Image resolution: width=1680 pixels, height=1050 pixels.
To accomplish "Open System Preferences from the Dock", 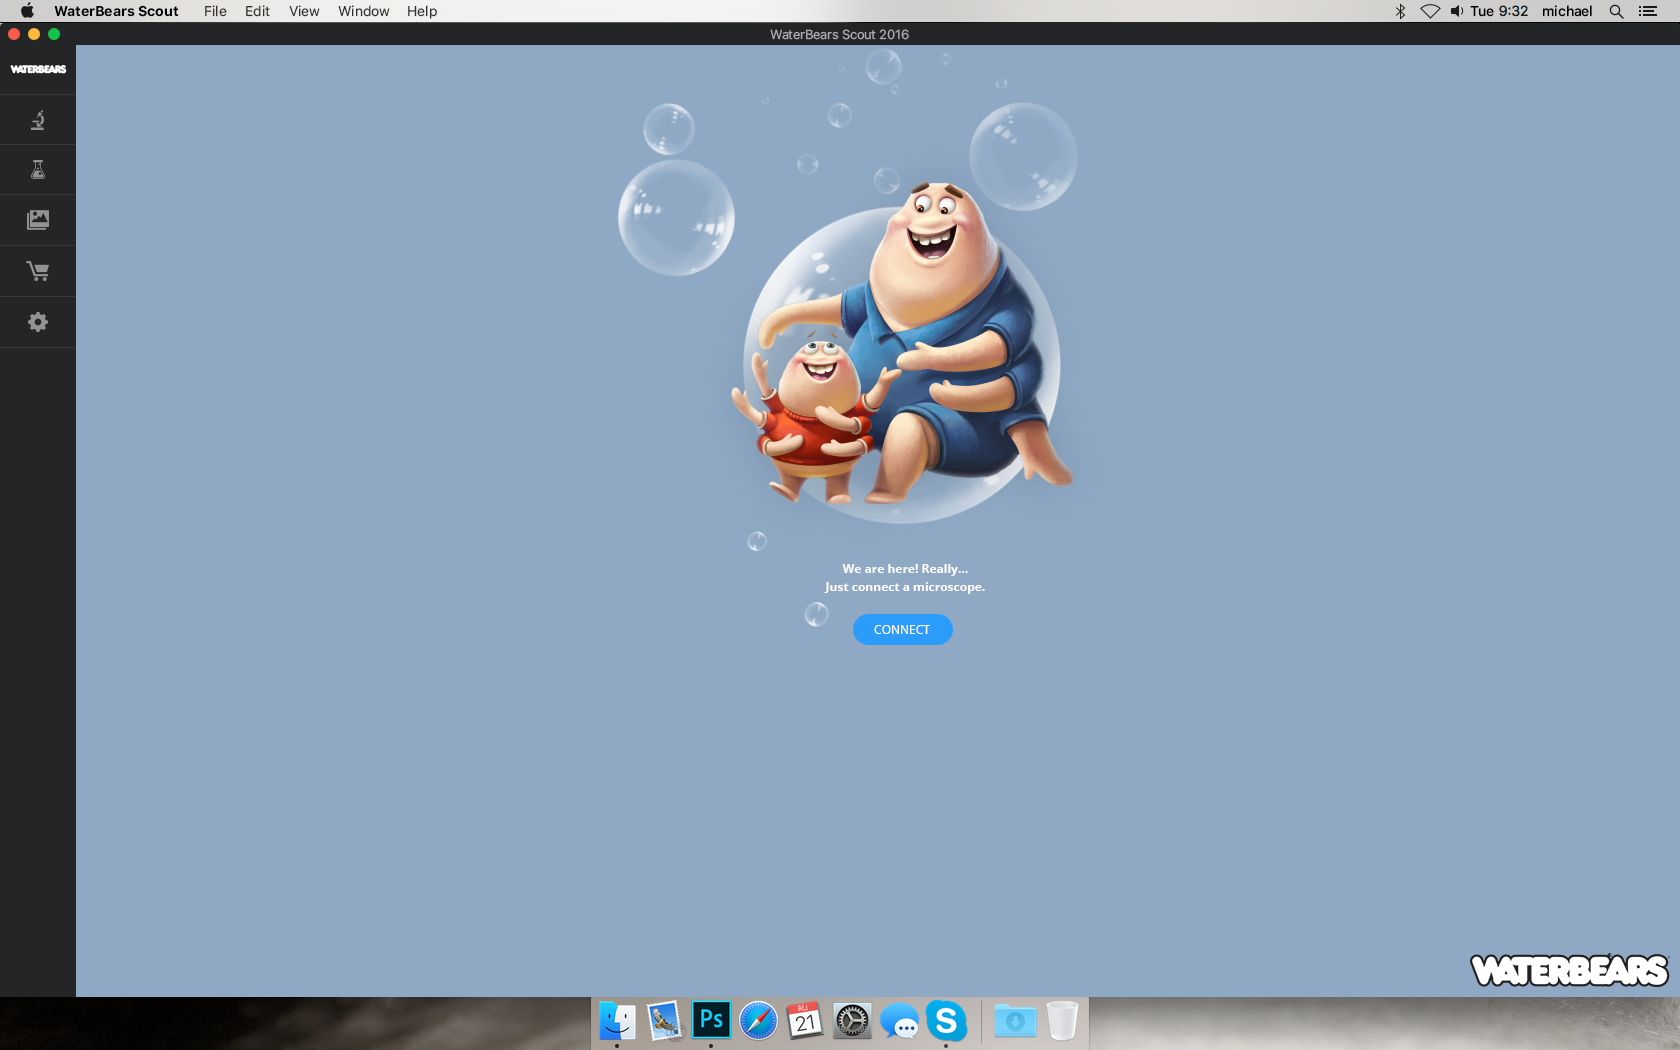I will point(852,1021).
